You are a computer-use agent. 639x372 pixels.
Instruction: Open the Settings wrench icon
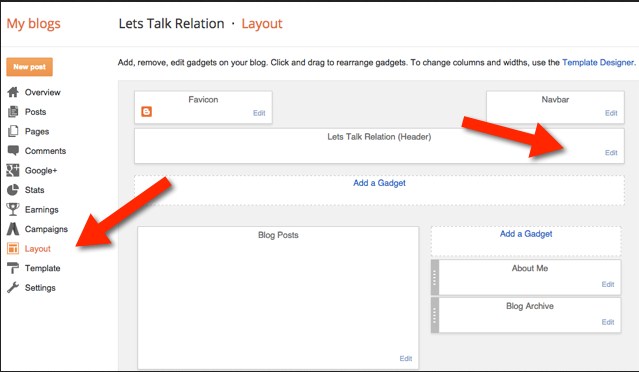[13, 288]
